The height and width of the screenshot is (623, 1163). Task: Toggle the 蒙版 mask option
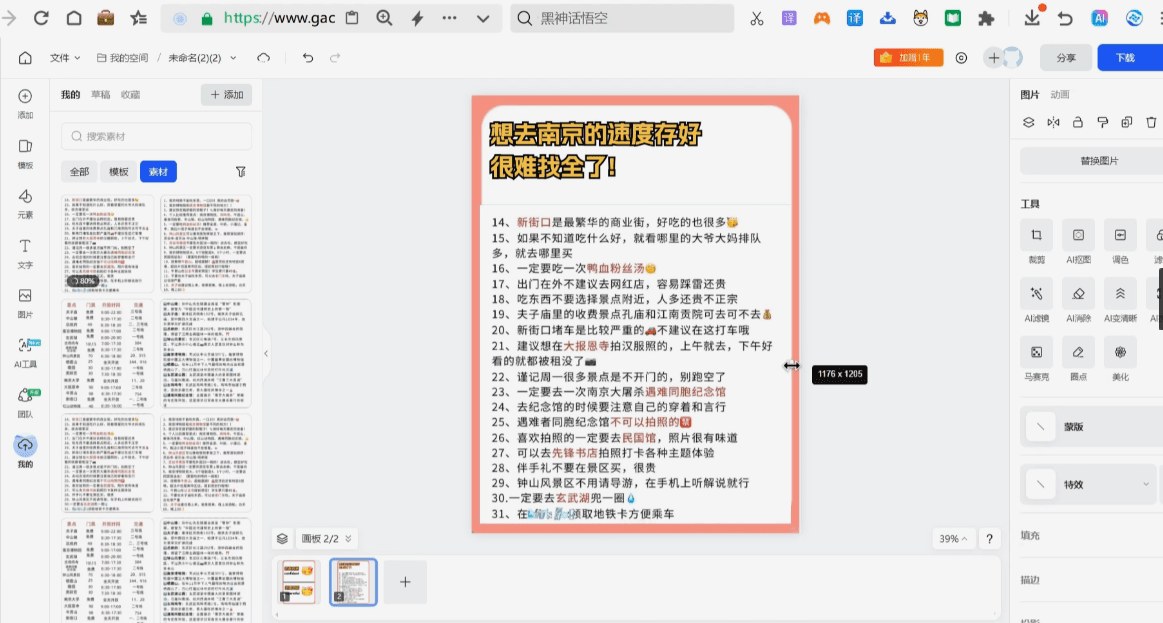pyautogui.click(x=1091, y=427)
